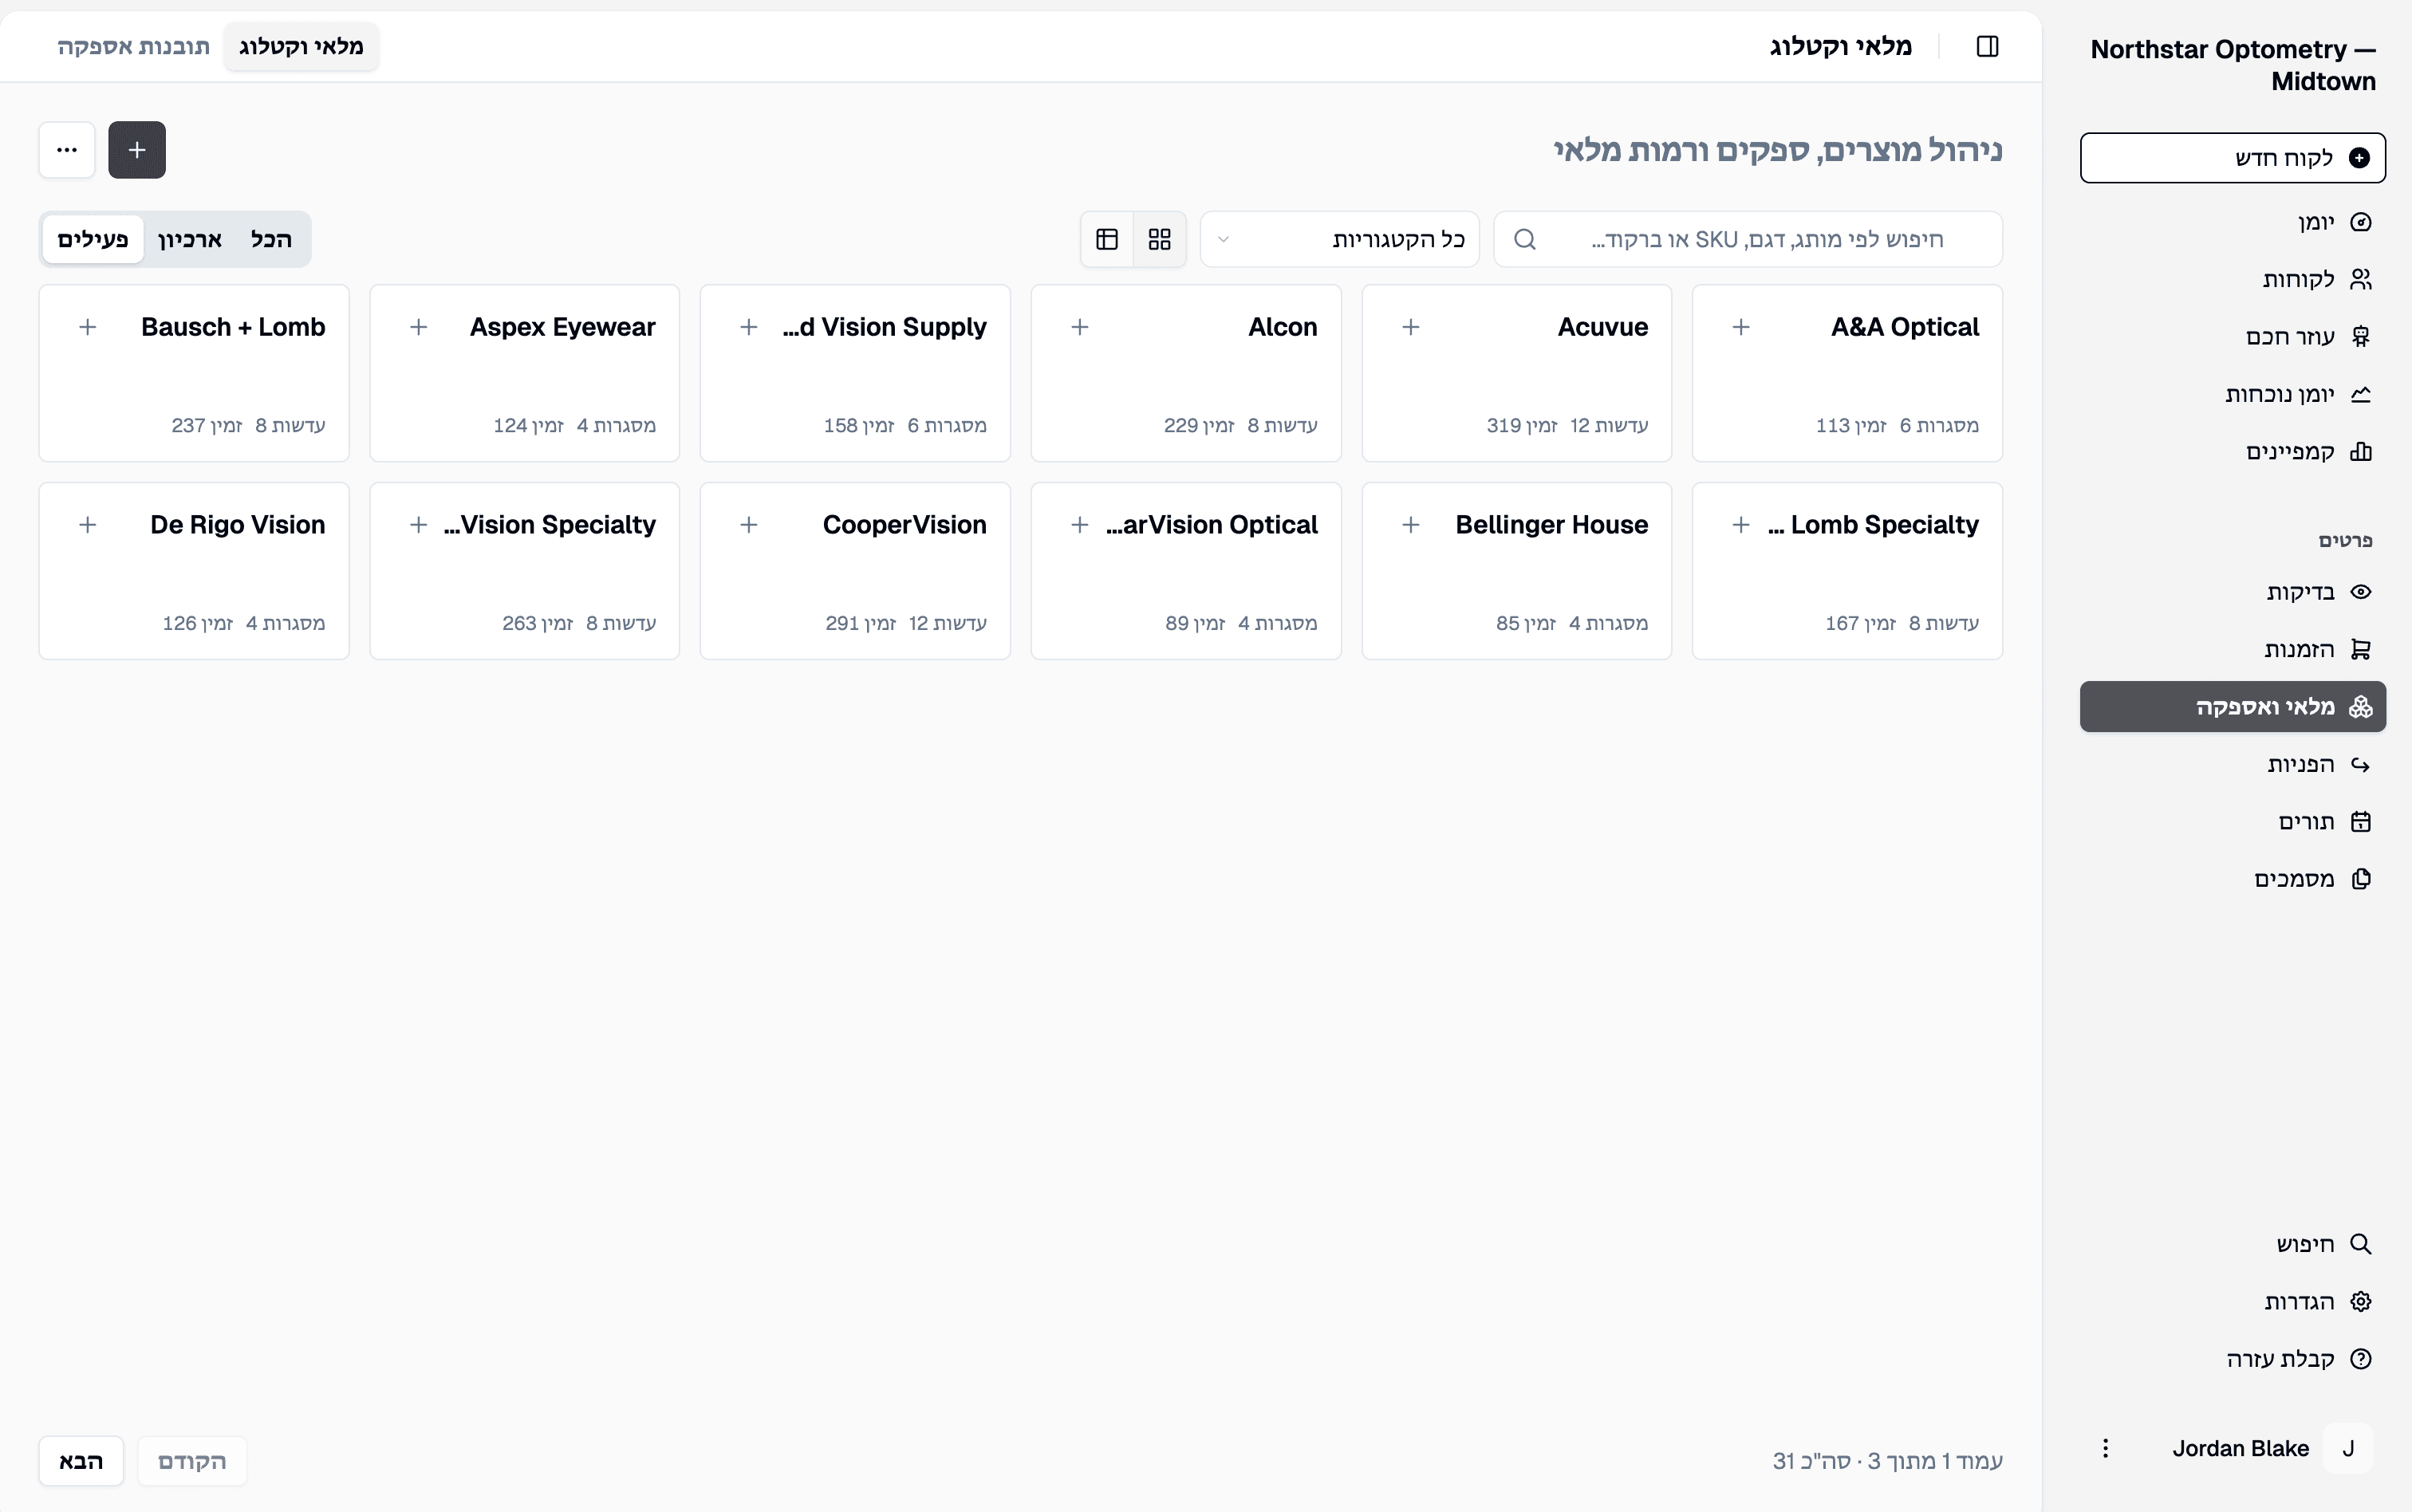This screenshot has height=1512, width=2412.
Task: Open קמפיינים in the sidebar
Action: [2233, 451]
